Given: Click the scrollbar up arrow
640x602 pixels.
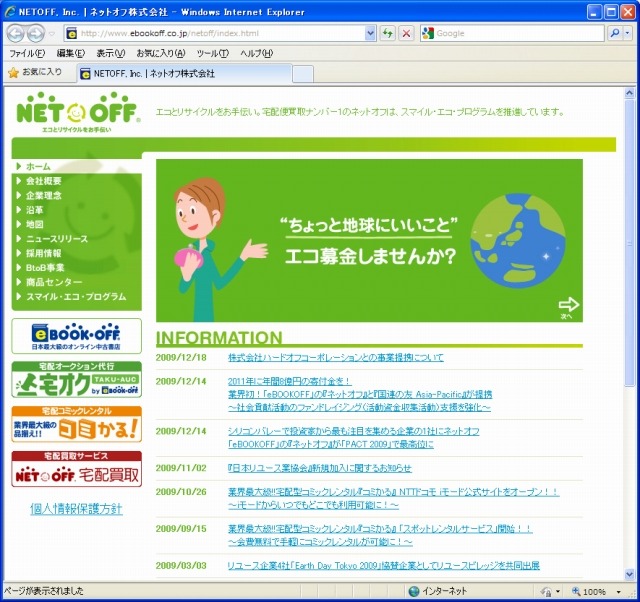Looking at the screenshot, I should 629,93.
